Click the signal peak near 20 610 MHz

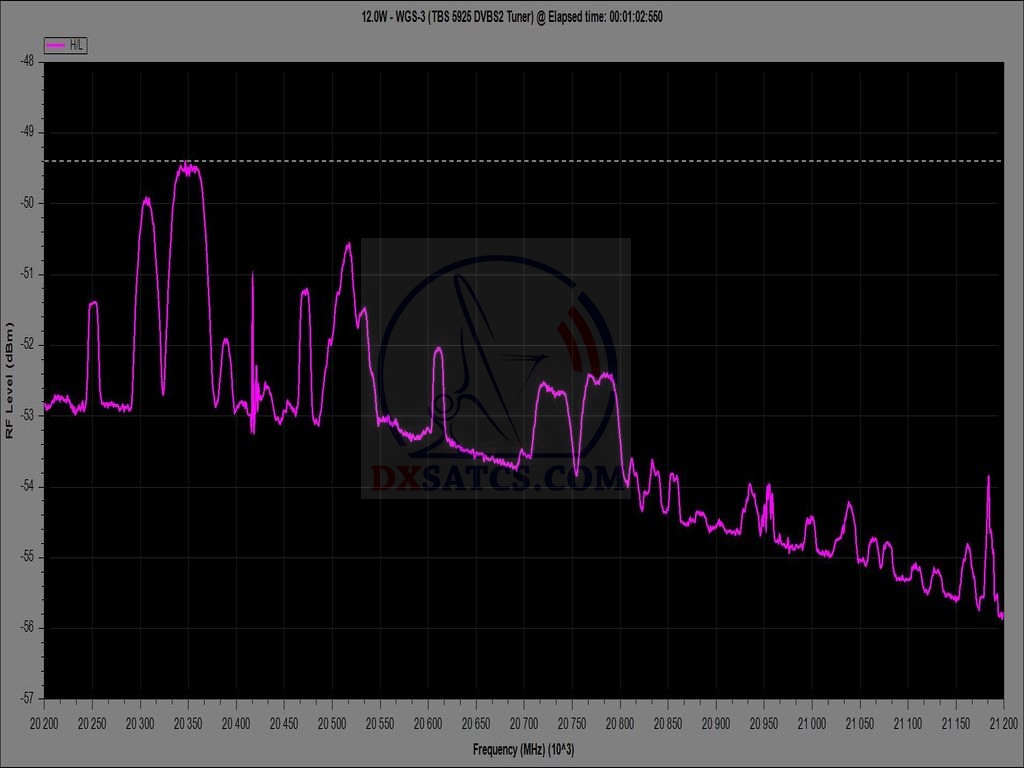click(x=438, y=349)
